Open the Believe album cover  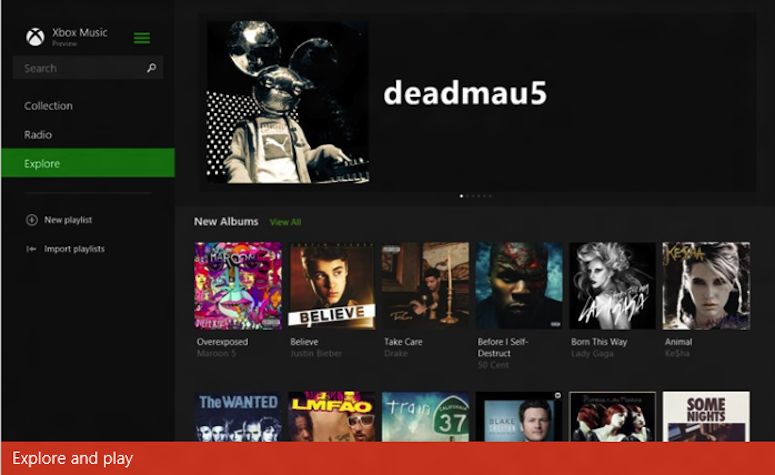[332, 286]
